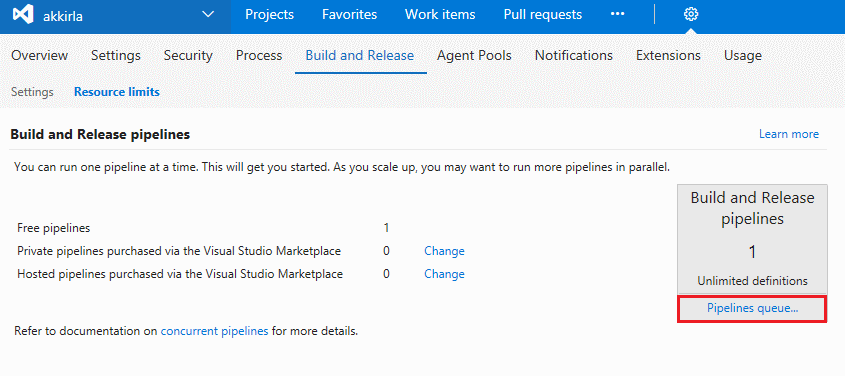The width and height of the screenshot is (845, 376).
Task: Open the more options ellipsis
Action: 618,15
